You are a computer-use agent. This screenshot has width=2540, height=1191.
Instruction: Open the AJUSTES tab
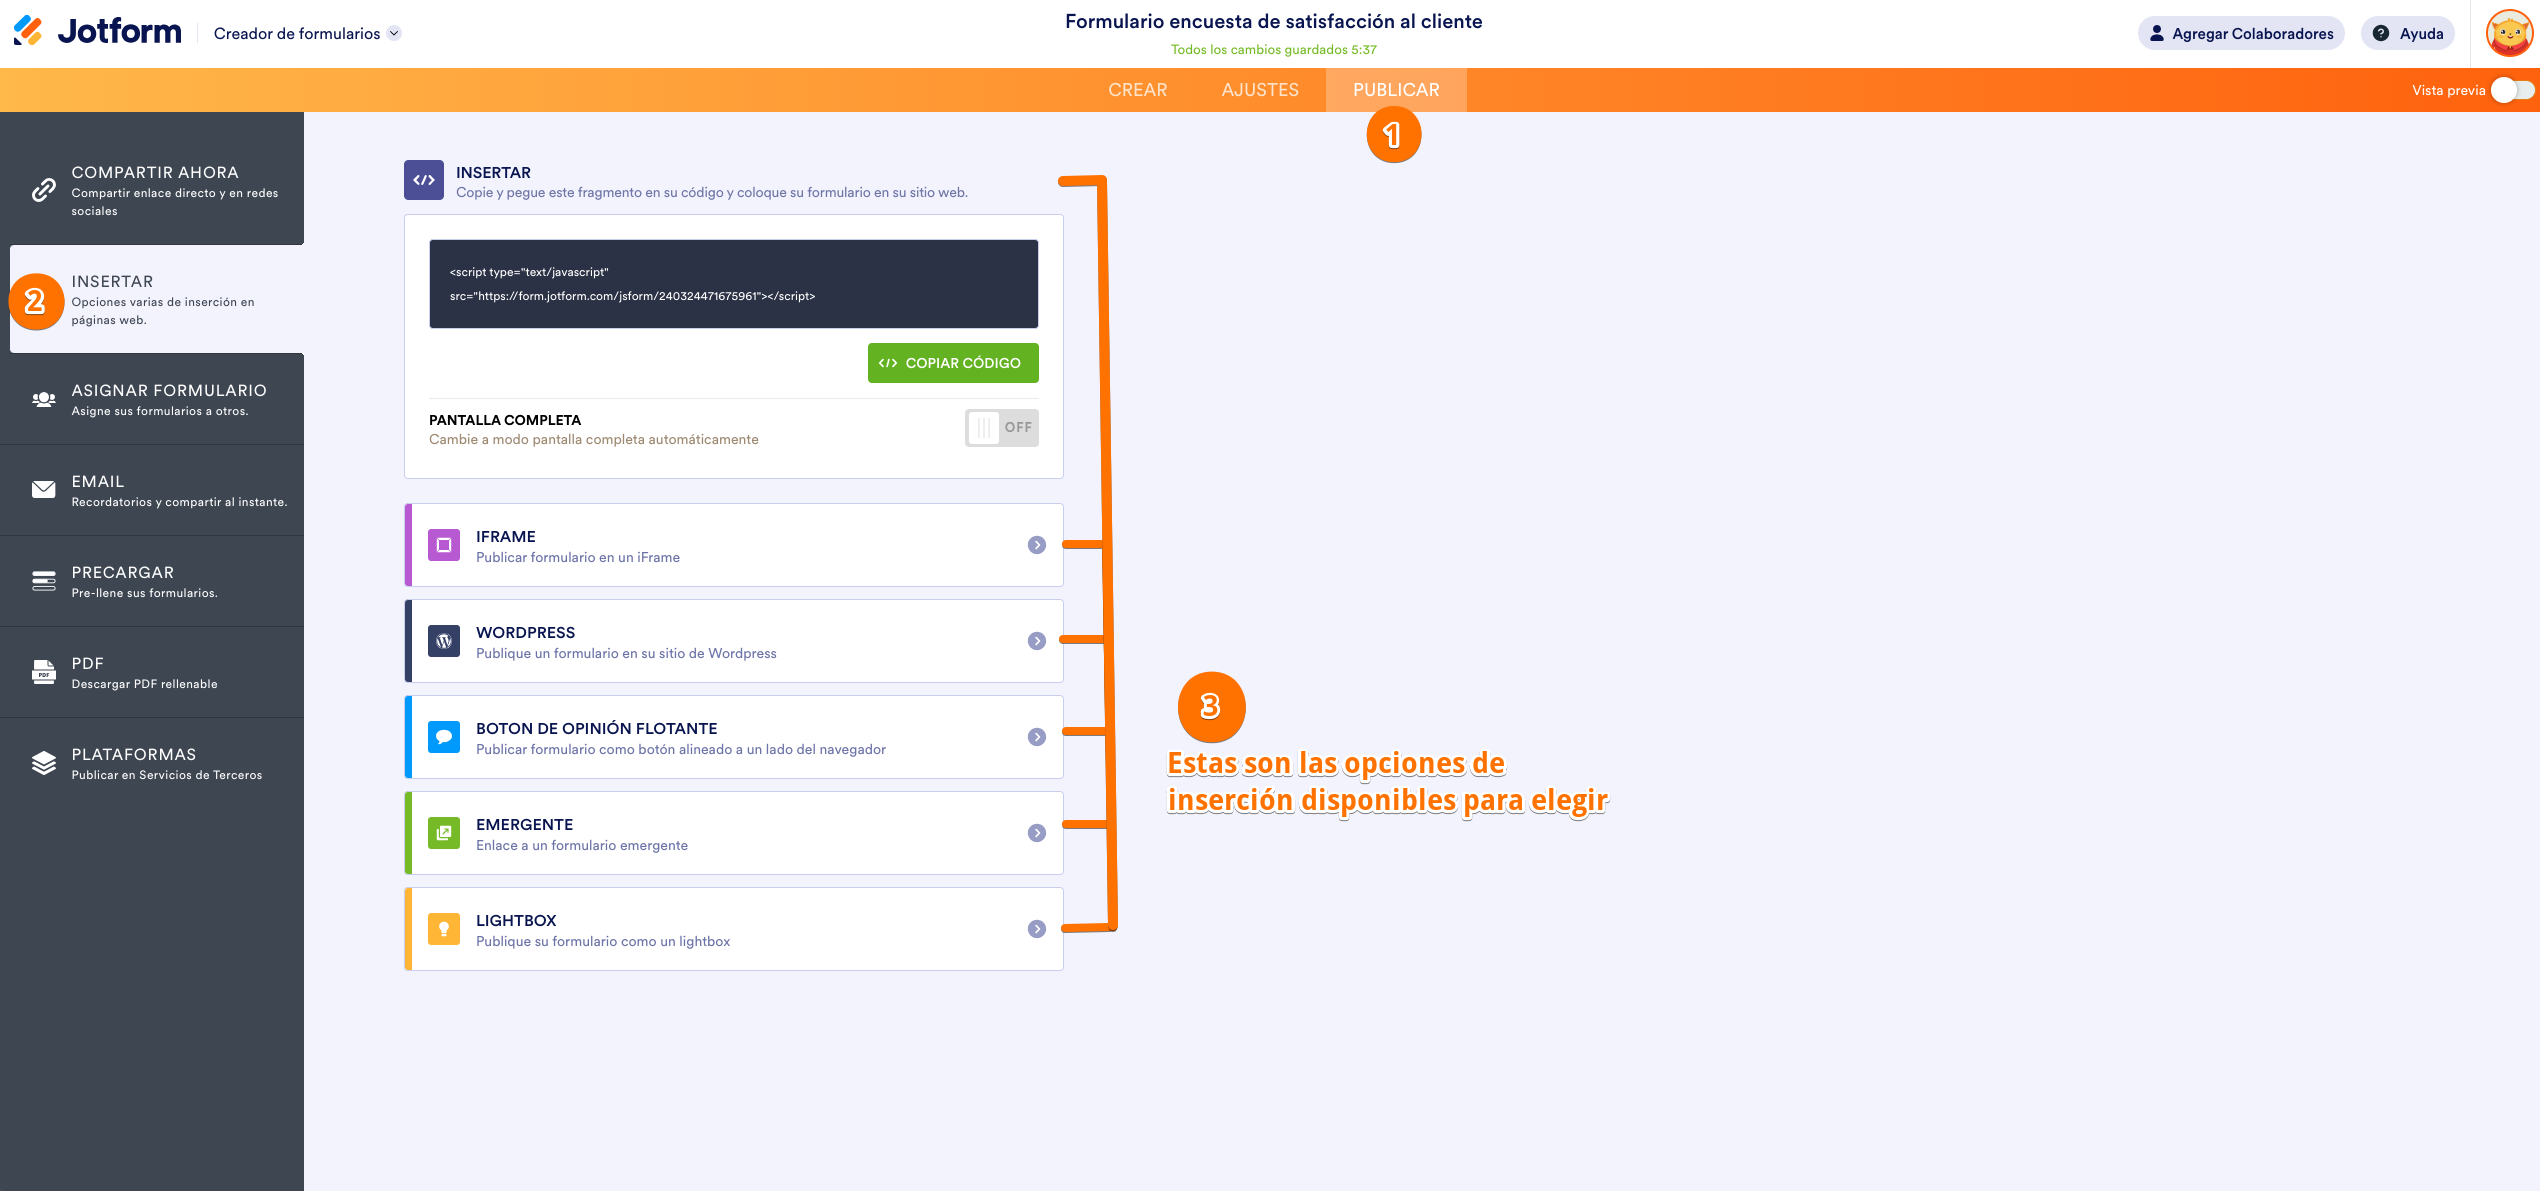1260,90
